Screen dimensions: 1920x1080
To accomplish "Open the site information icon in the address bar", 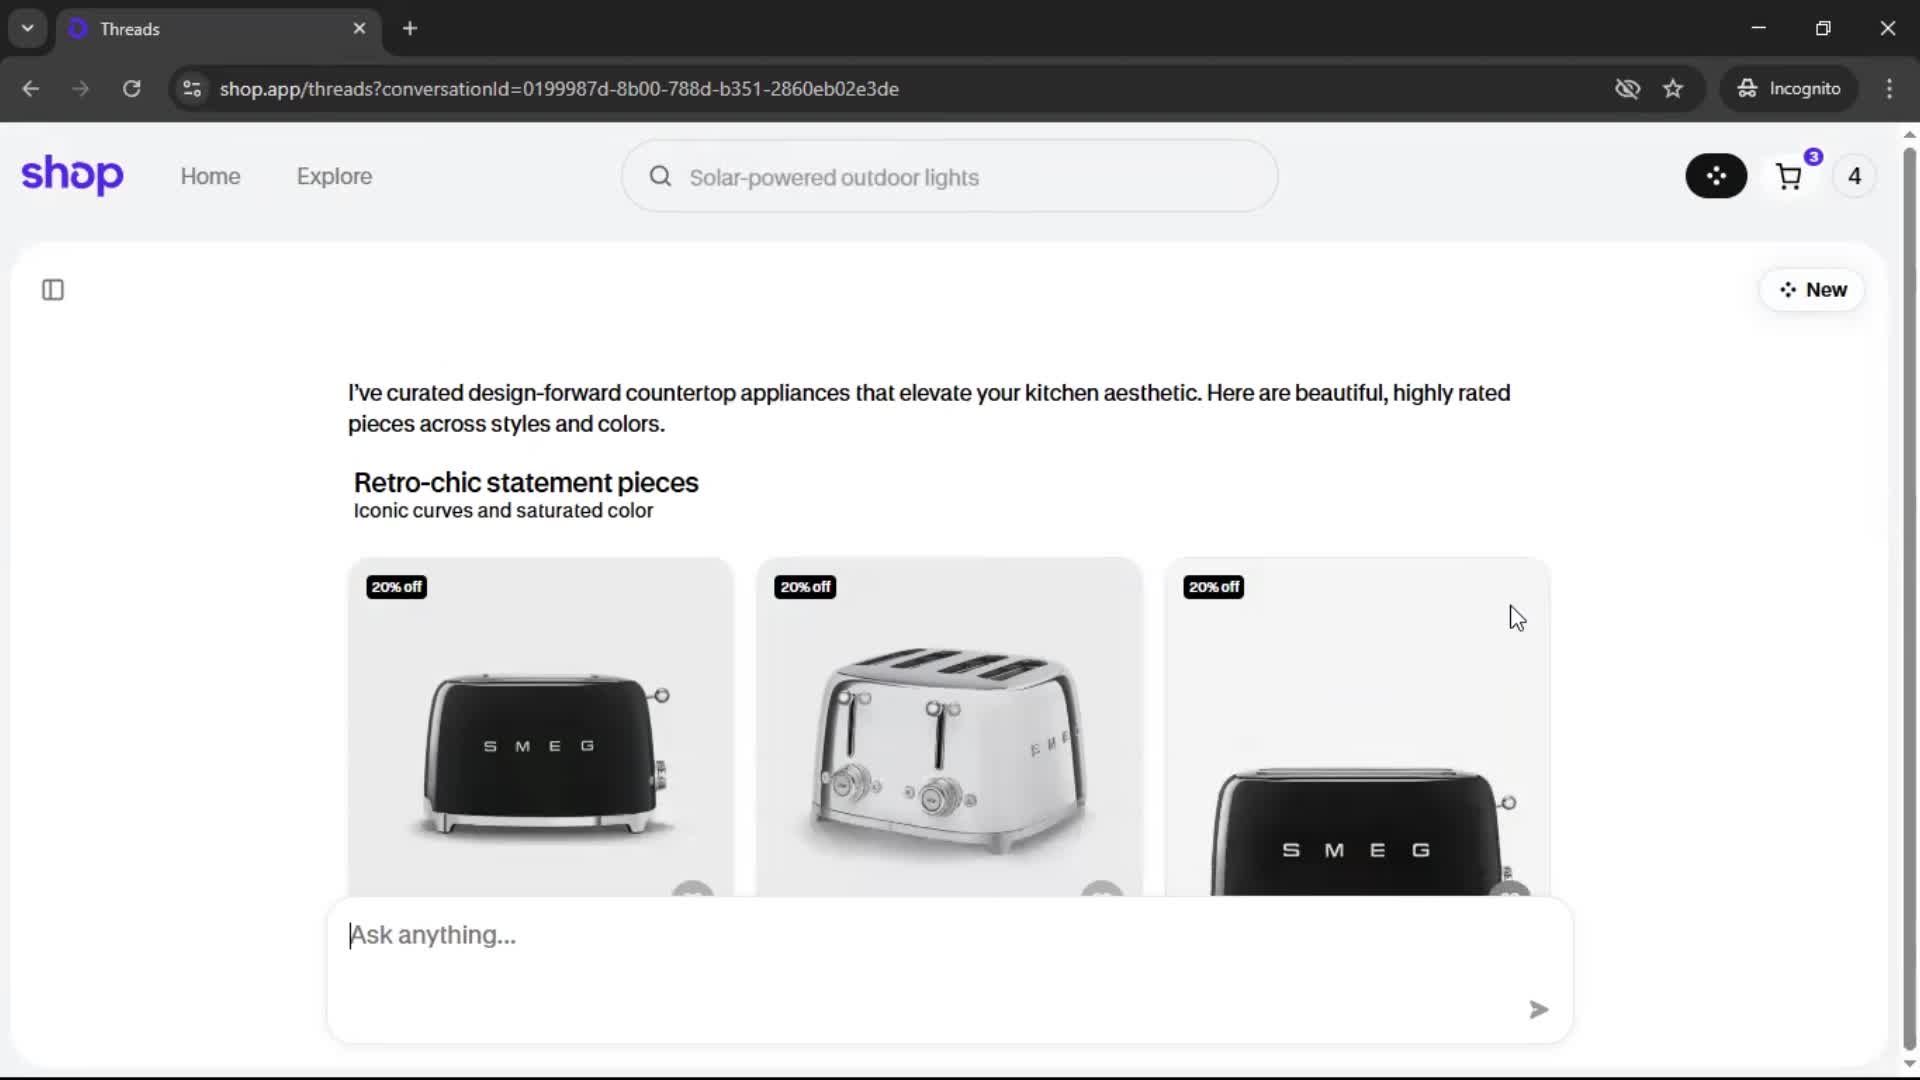I will (x=192, y=89).
